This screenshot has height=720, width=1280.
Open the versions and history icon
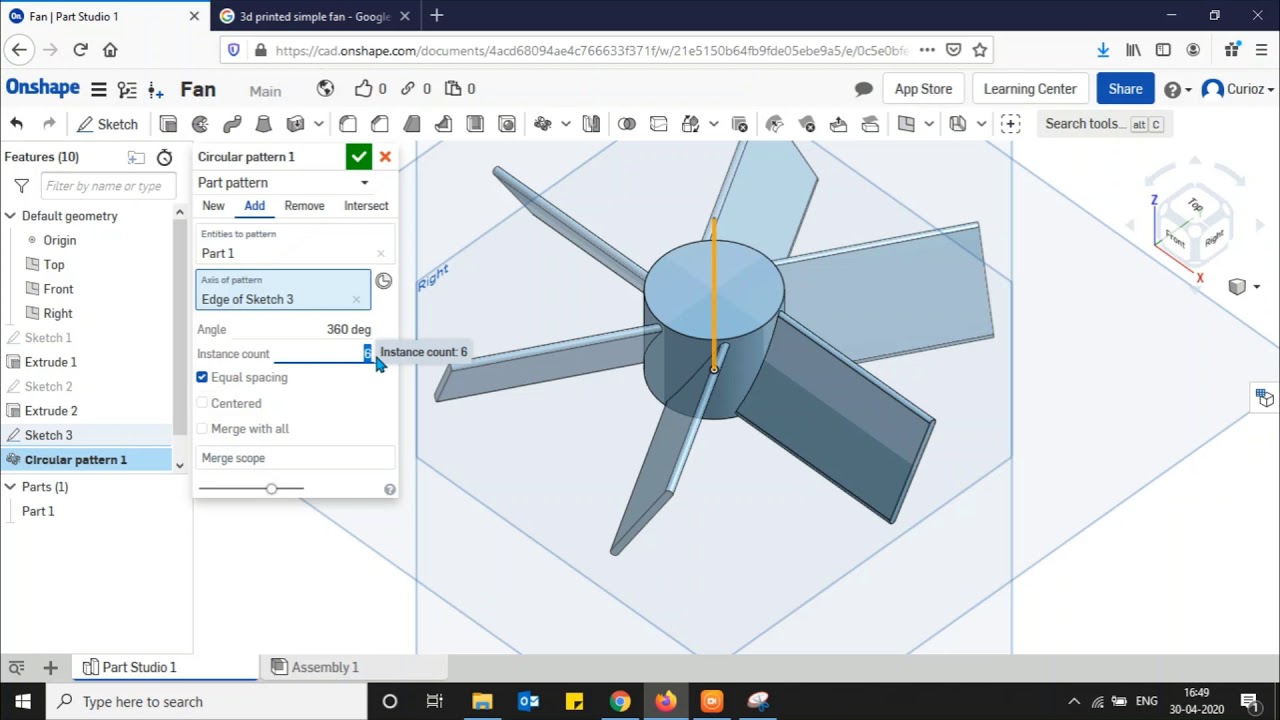tap(127, 89)
